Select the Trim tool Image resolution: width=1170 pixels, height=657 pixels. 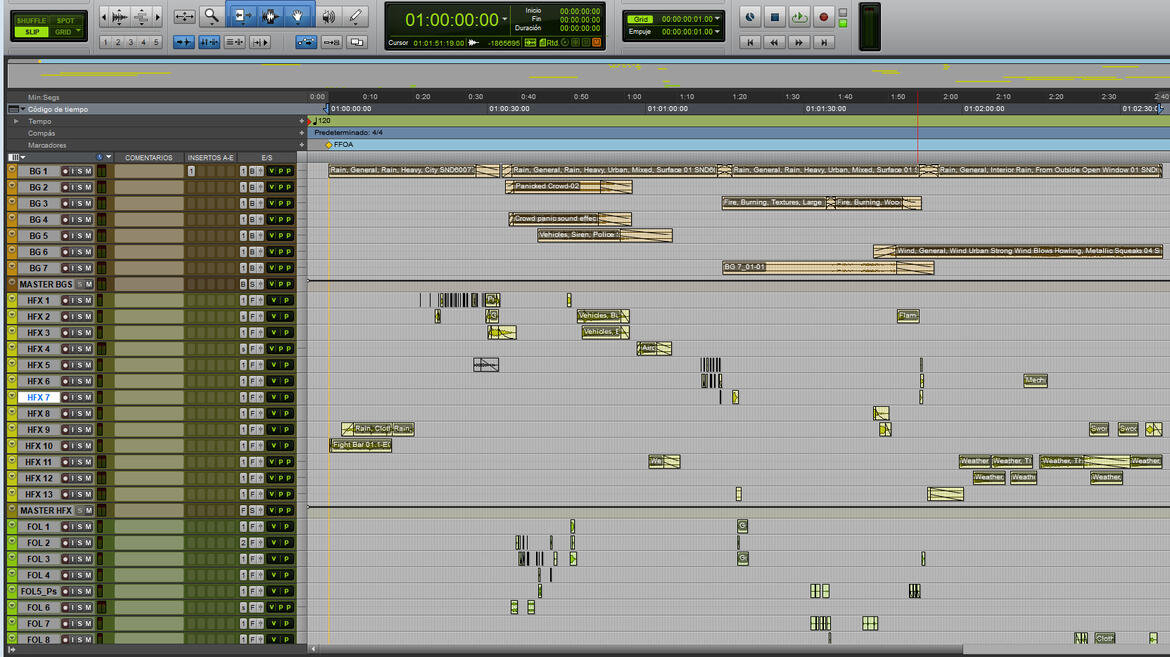[243, 16]
